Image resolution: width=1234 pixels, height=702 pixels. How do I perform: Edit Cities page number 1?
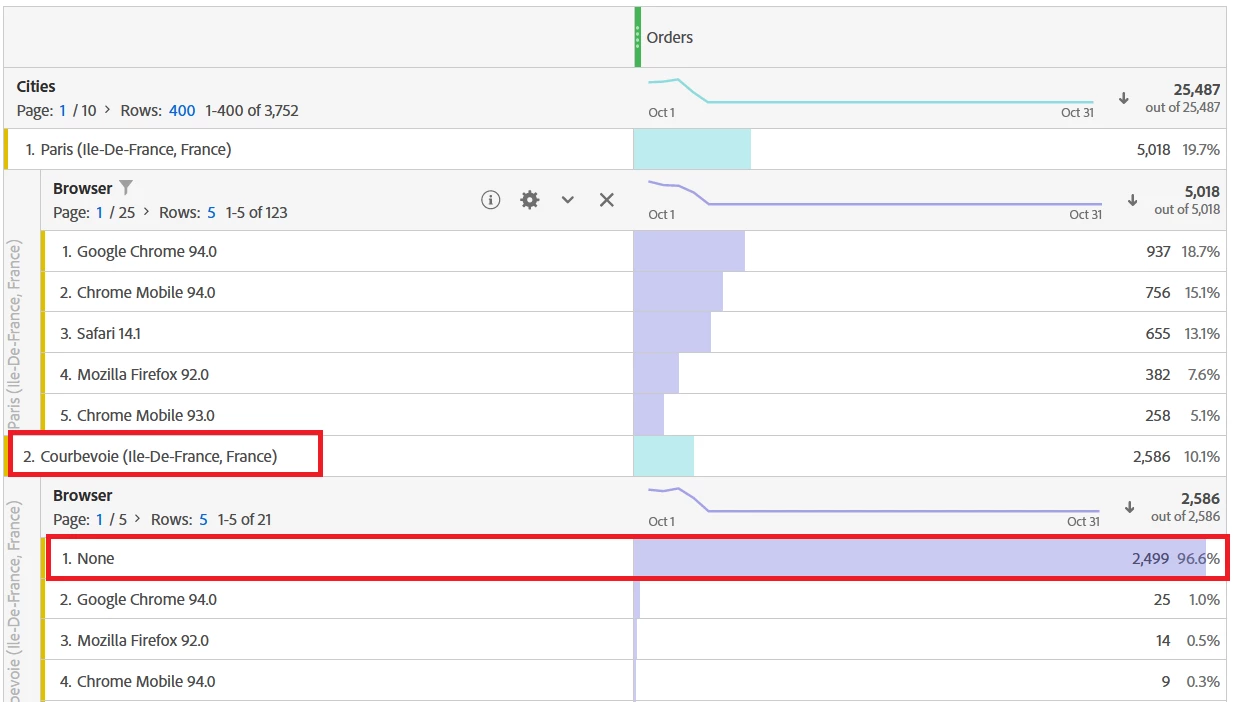(x=63, y=110)
